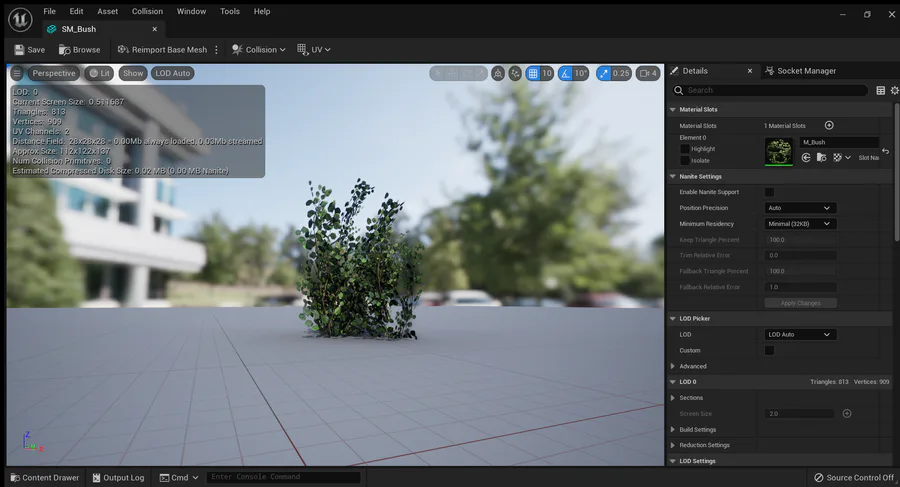The width and height of the screenshot is (900, 487).
Task: Reset material slot to default arrow
Action: [x=886, y=151]
